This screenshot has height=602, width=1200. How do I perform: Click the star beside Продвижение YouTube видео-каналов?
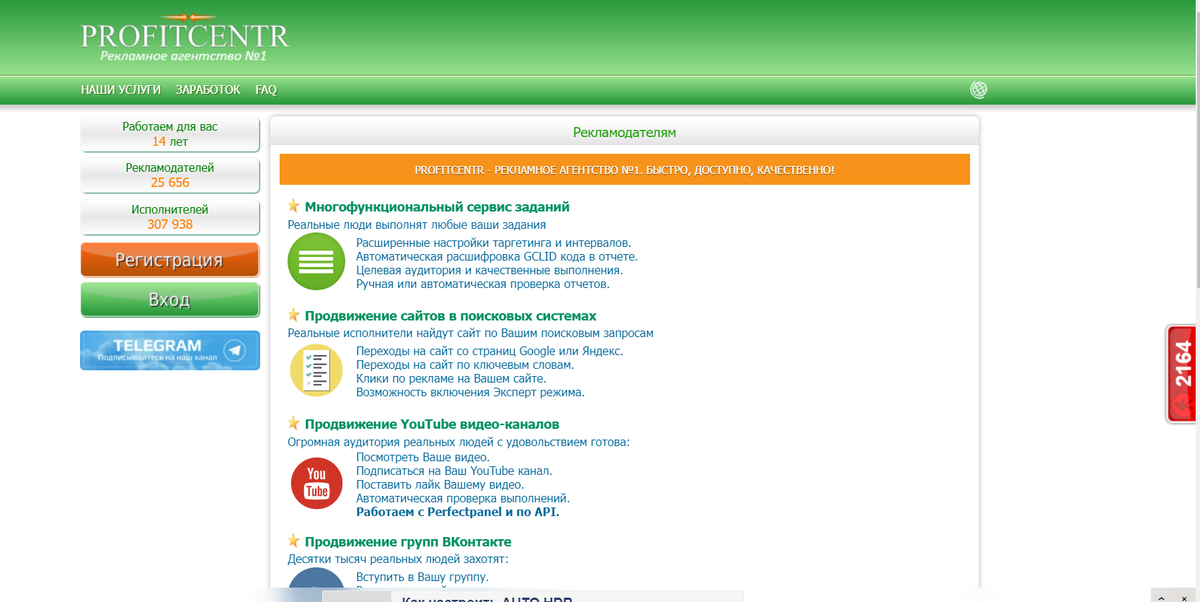click(294, 424)
